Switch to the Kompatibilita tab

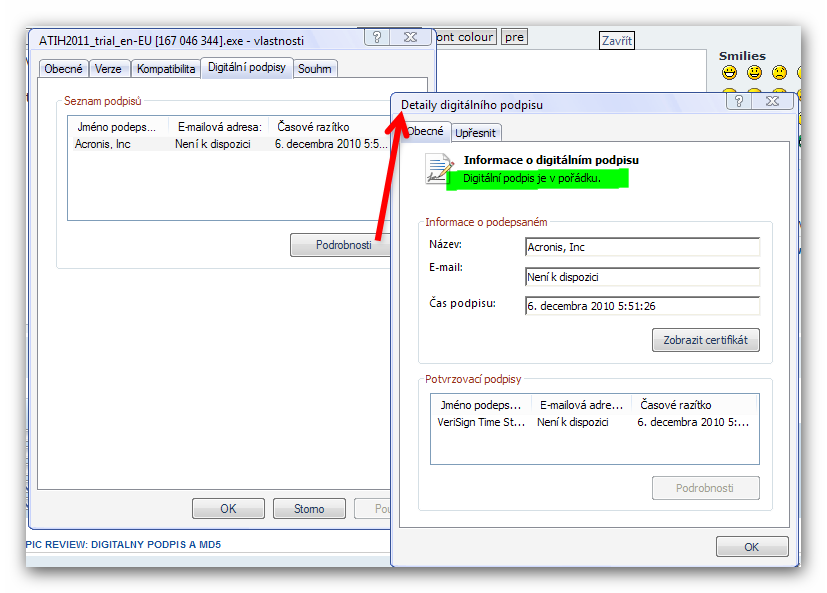pos(166,69)
